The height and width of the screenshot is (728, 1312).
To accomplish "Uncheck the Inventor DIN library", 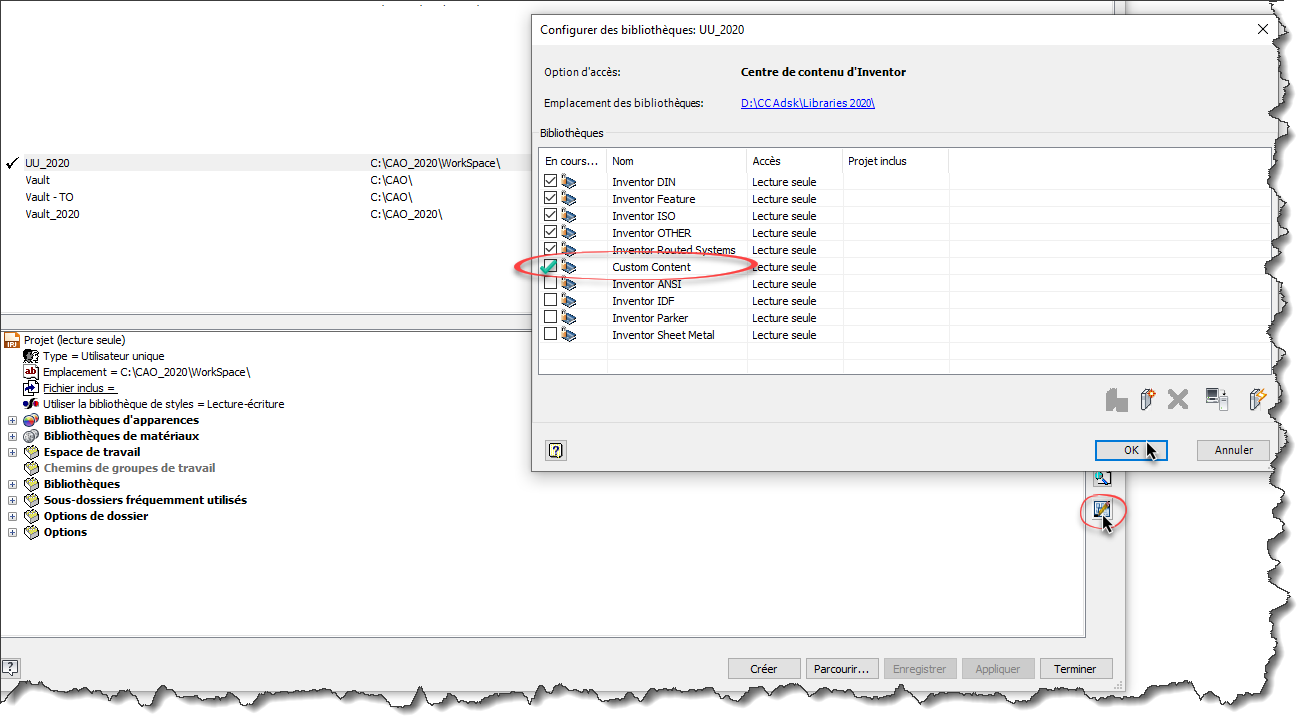I will [550, 182].
